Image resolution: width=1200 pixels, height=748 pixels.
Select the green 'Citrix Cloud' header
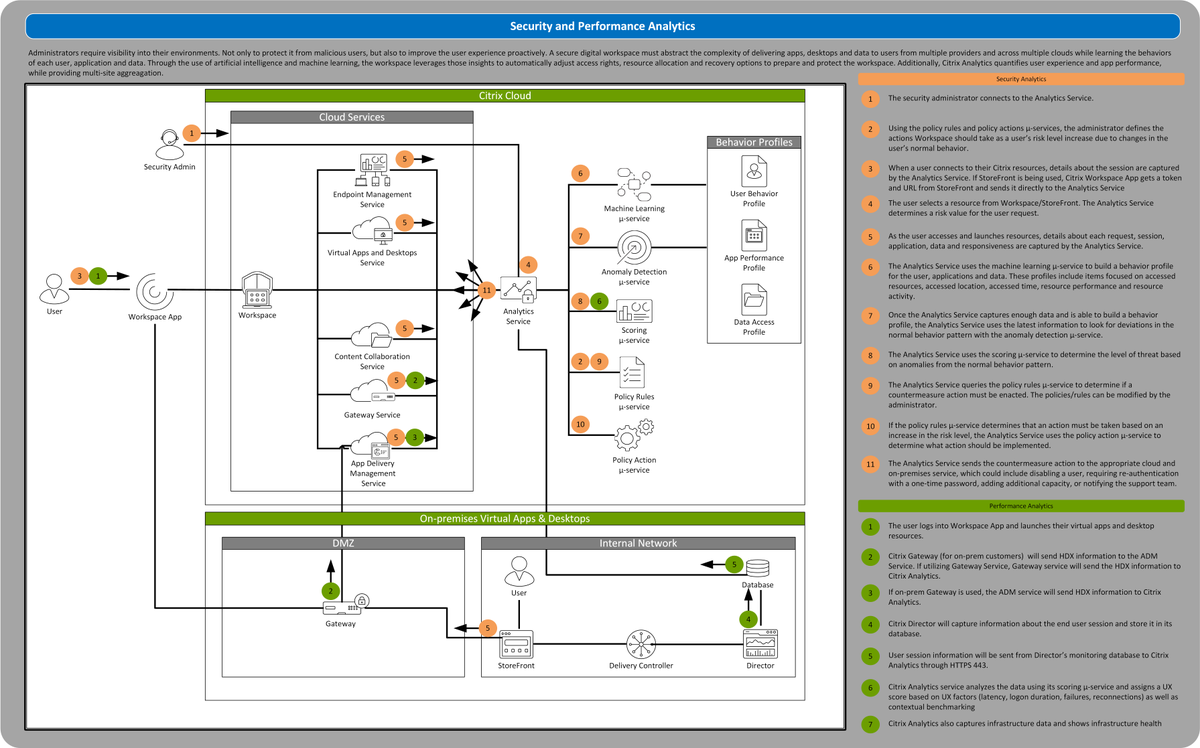coord(505,96)
